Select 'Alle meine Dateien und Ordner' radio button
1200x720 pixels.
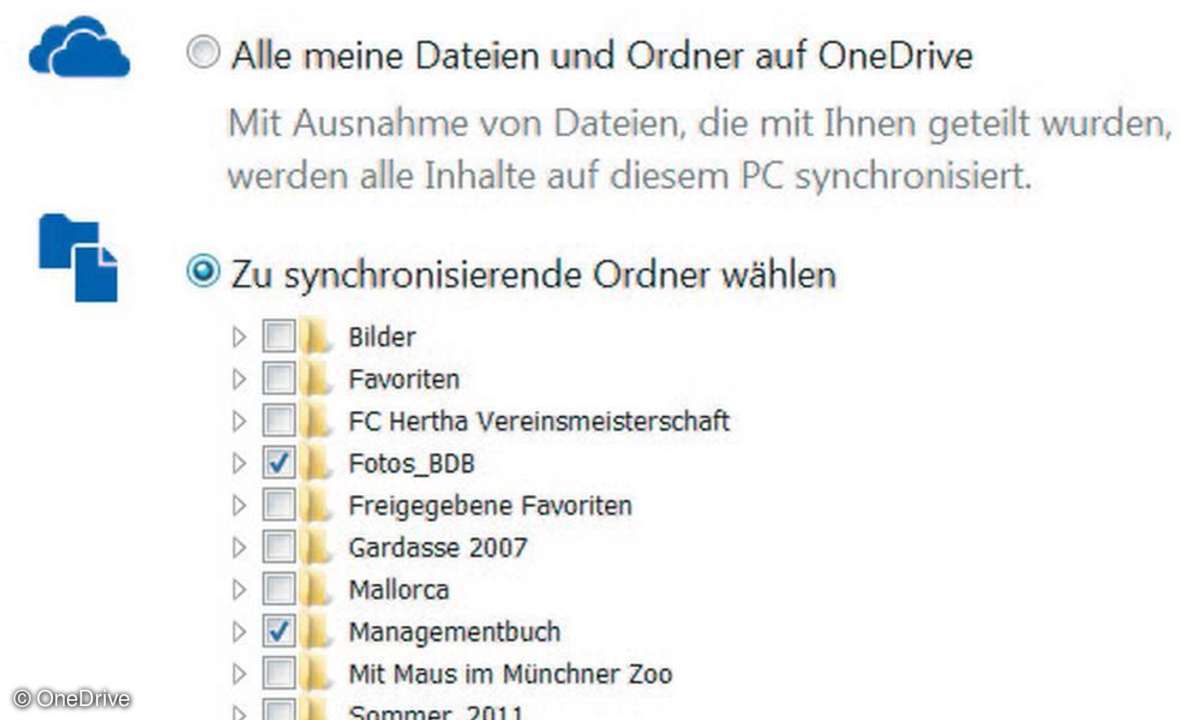[203, 54]
